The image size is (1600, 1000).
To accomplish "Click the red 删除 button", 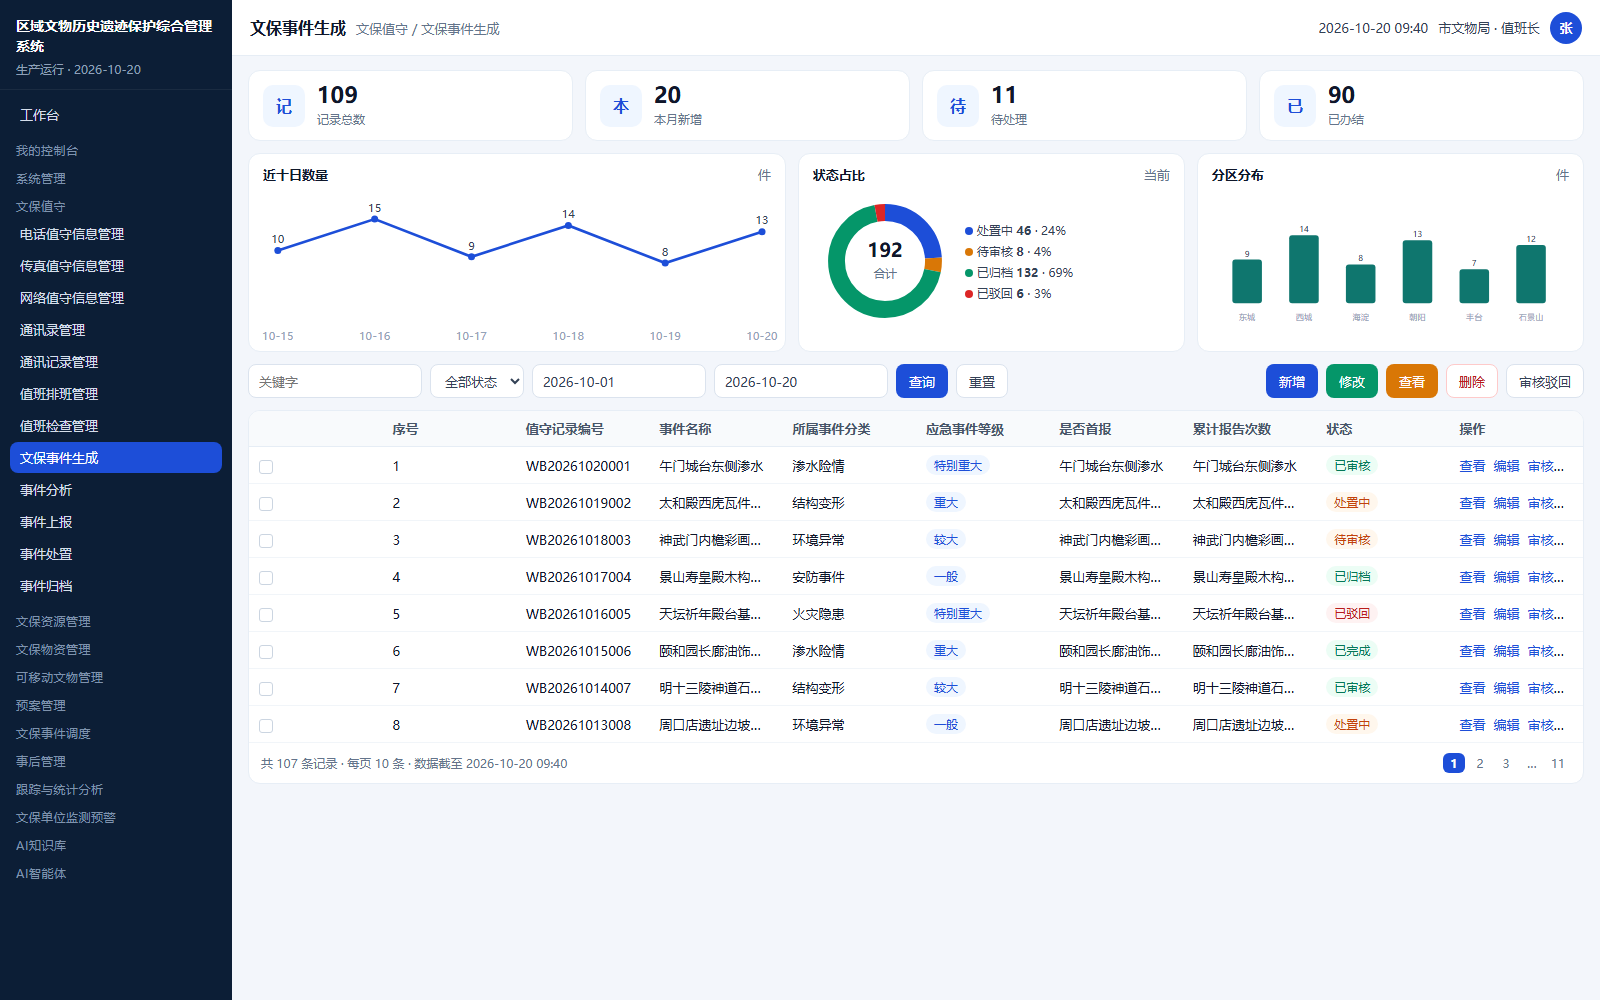I will click(x=1472, y=381).
